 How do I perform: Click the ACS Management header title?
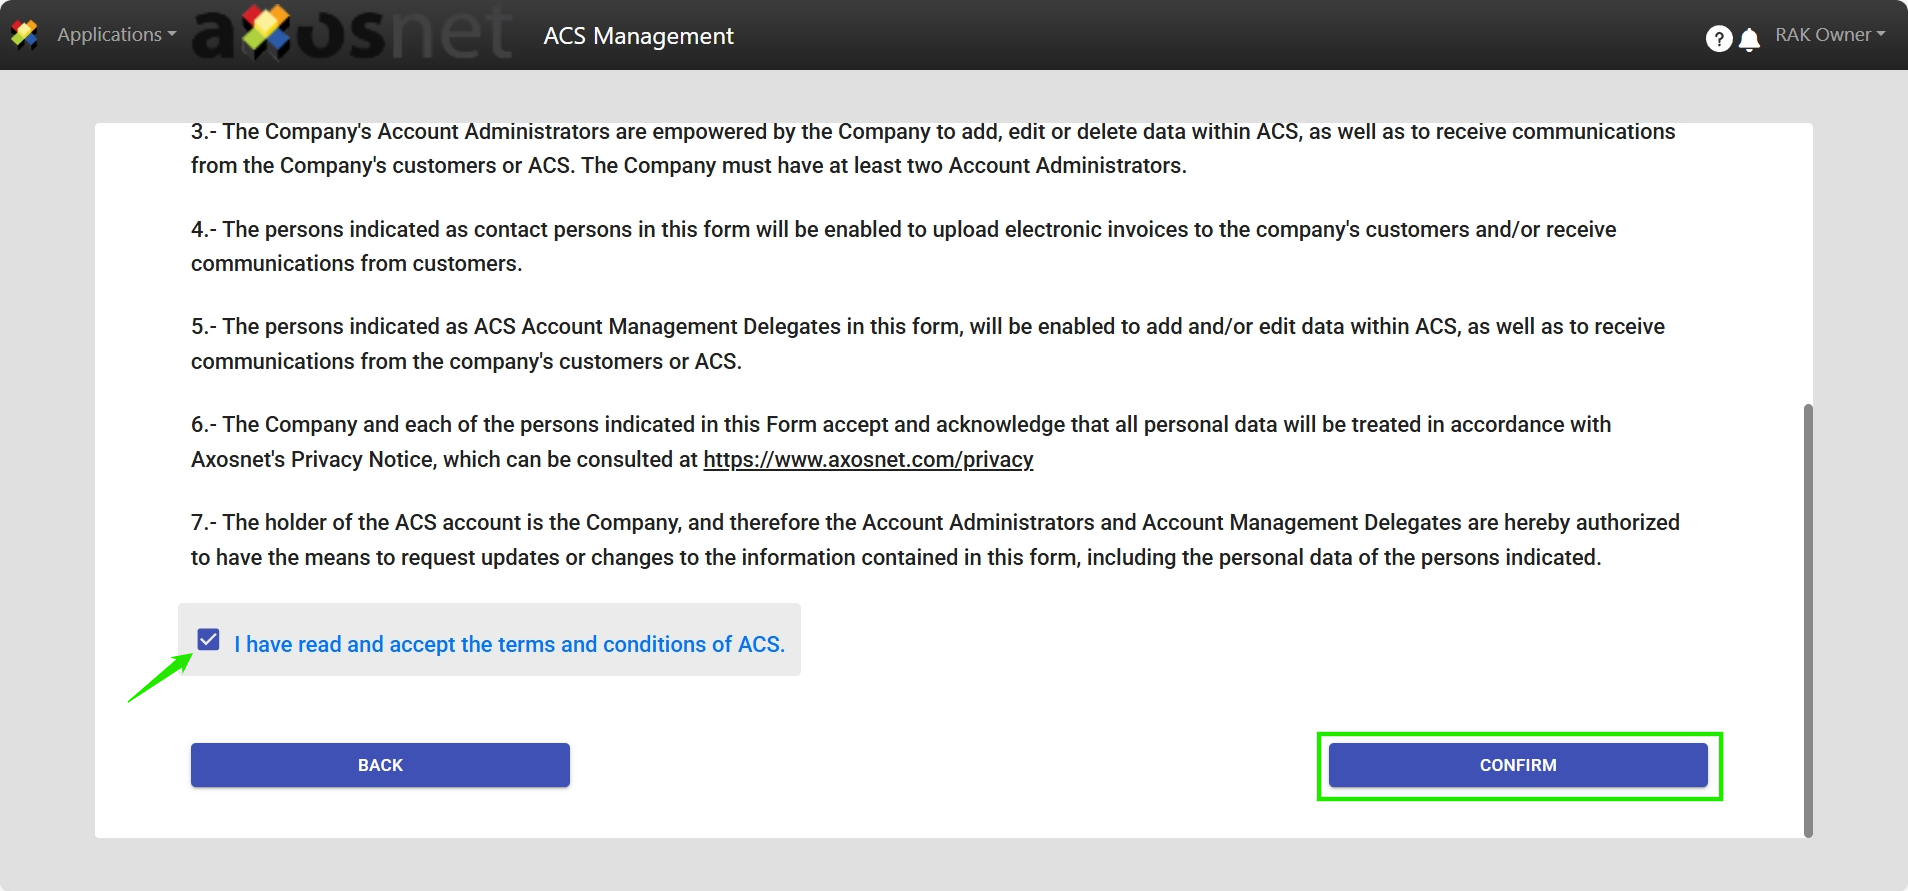pyautogui.click(x=638, y=36)
